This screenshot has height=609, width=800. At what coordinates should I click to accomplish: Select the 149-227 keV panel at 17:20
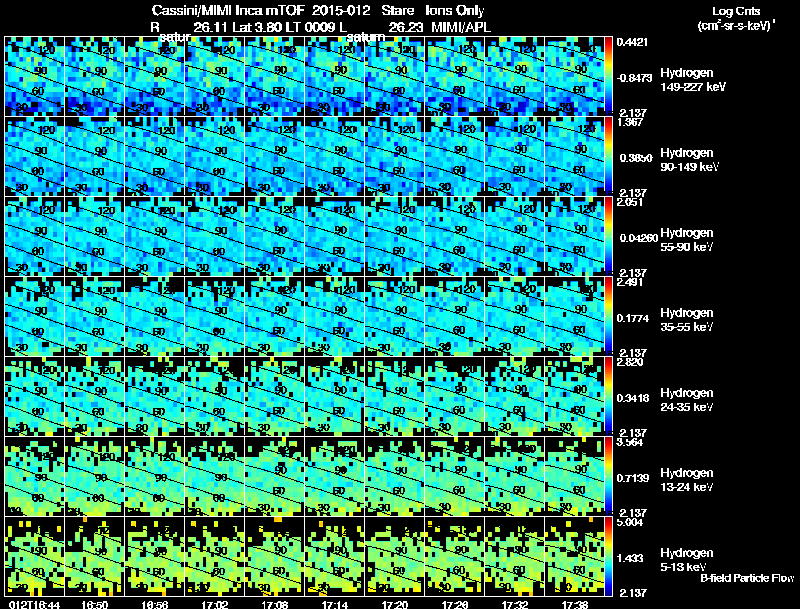395,76
